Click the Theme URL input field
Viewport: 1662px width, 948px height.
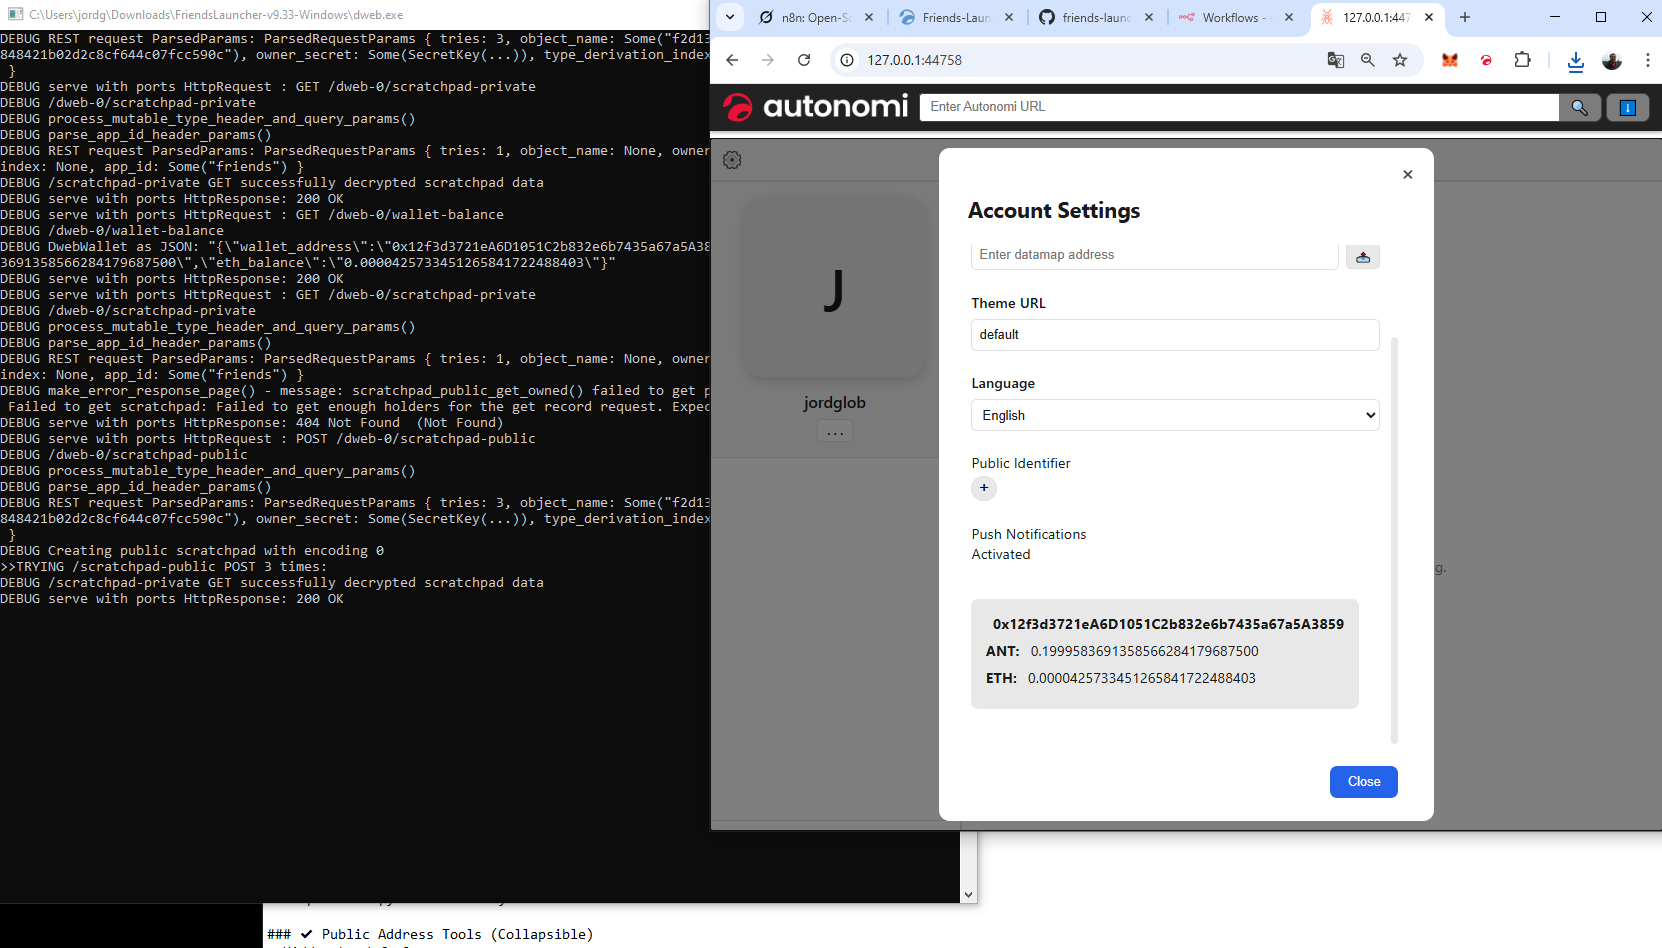tap(1175, 335)
